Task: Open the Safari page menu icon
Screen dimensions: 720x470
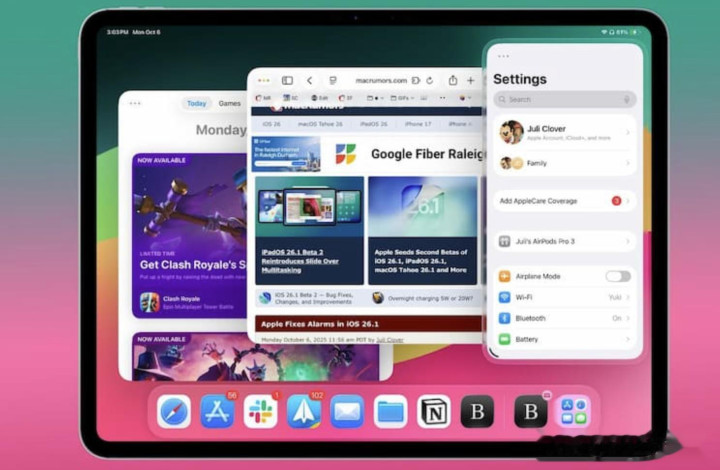Action: [333, 81]
